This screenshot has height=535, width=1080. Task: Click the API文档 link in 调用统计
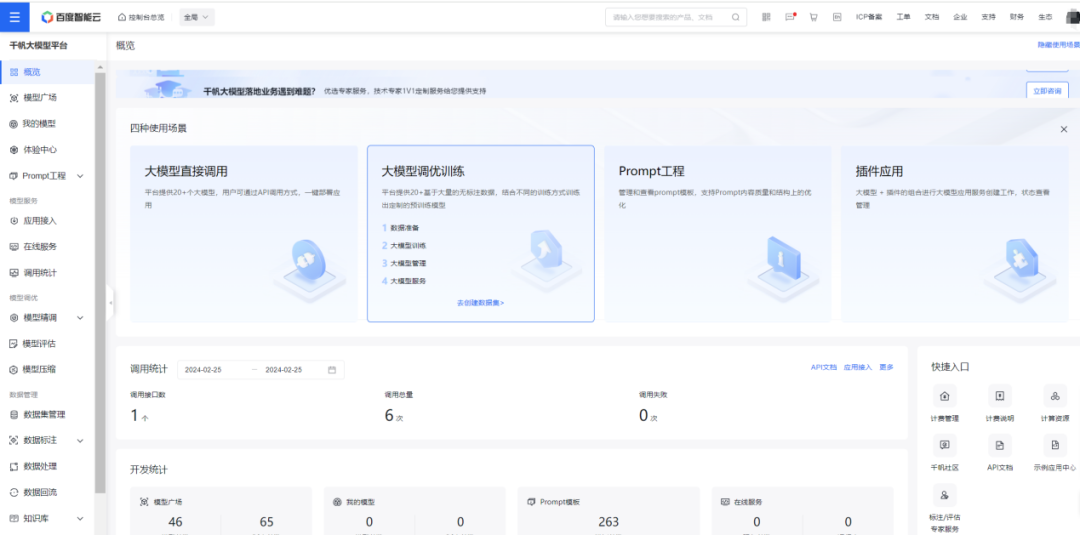[x=824, y=367]
